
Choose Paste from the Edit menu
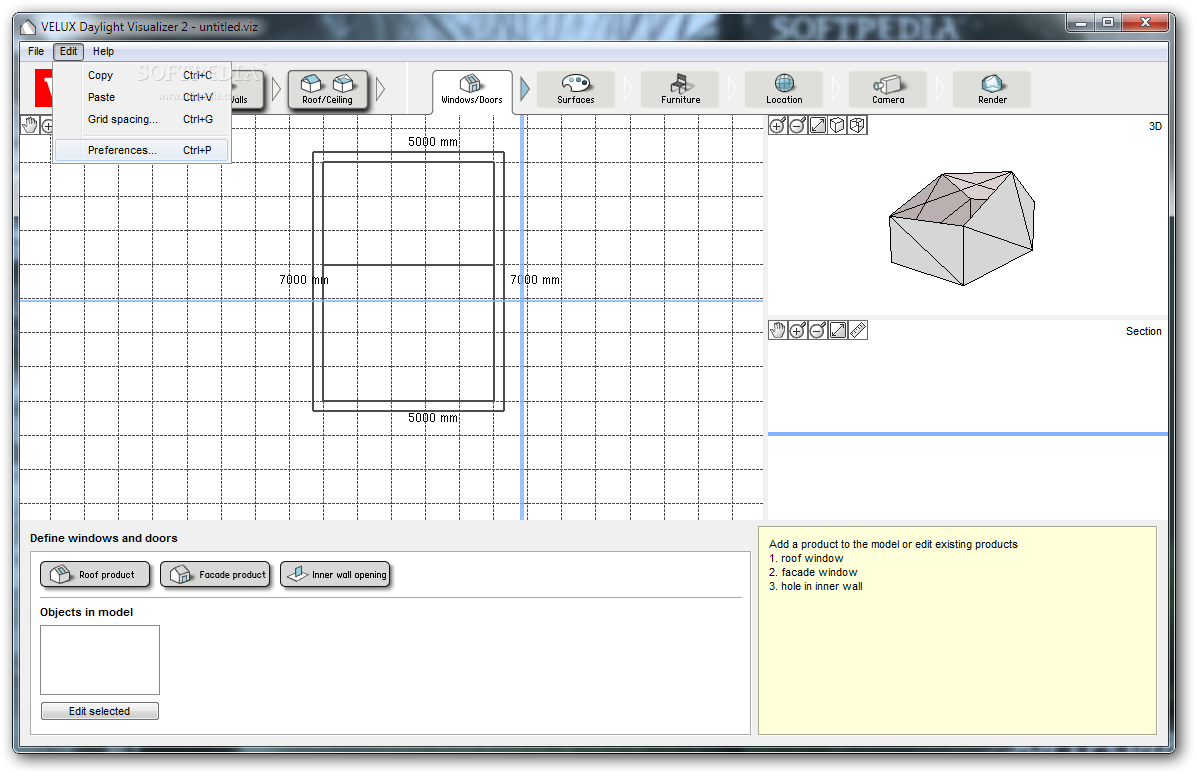pos(143,98)
